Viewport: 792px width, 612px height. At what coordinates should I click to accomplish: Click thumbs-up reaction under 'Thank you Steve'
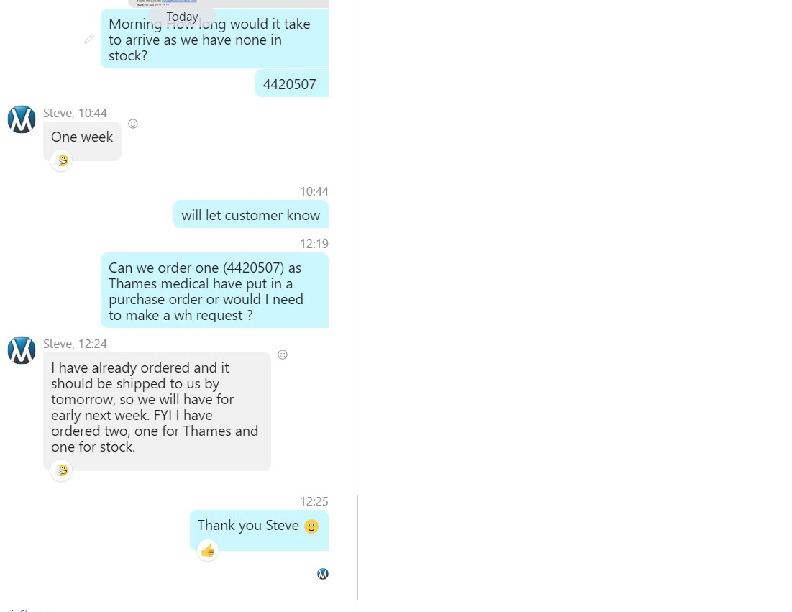[208, 551]
